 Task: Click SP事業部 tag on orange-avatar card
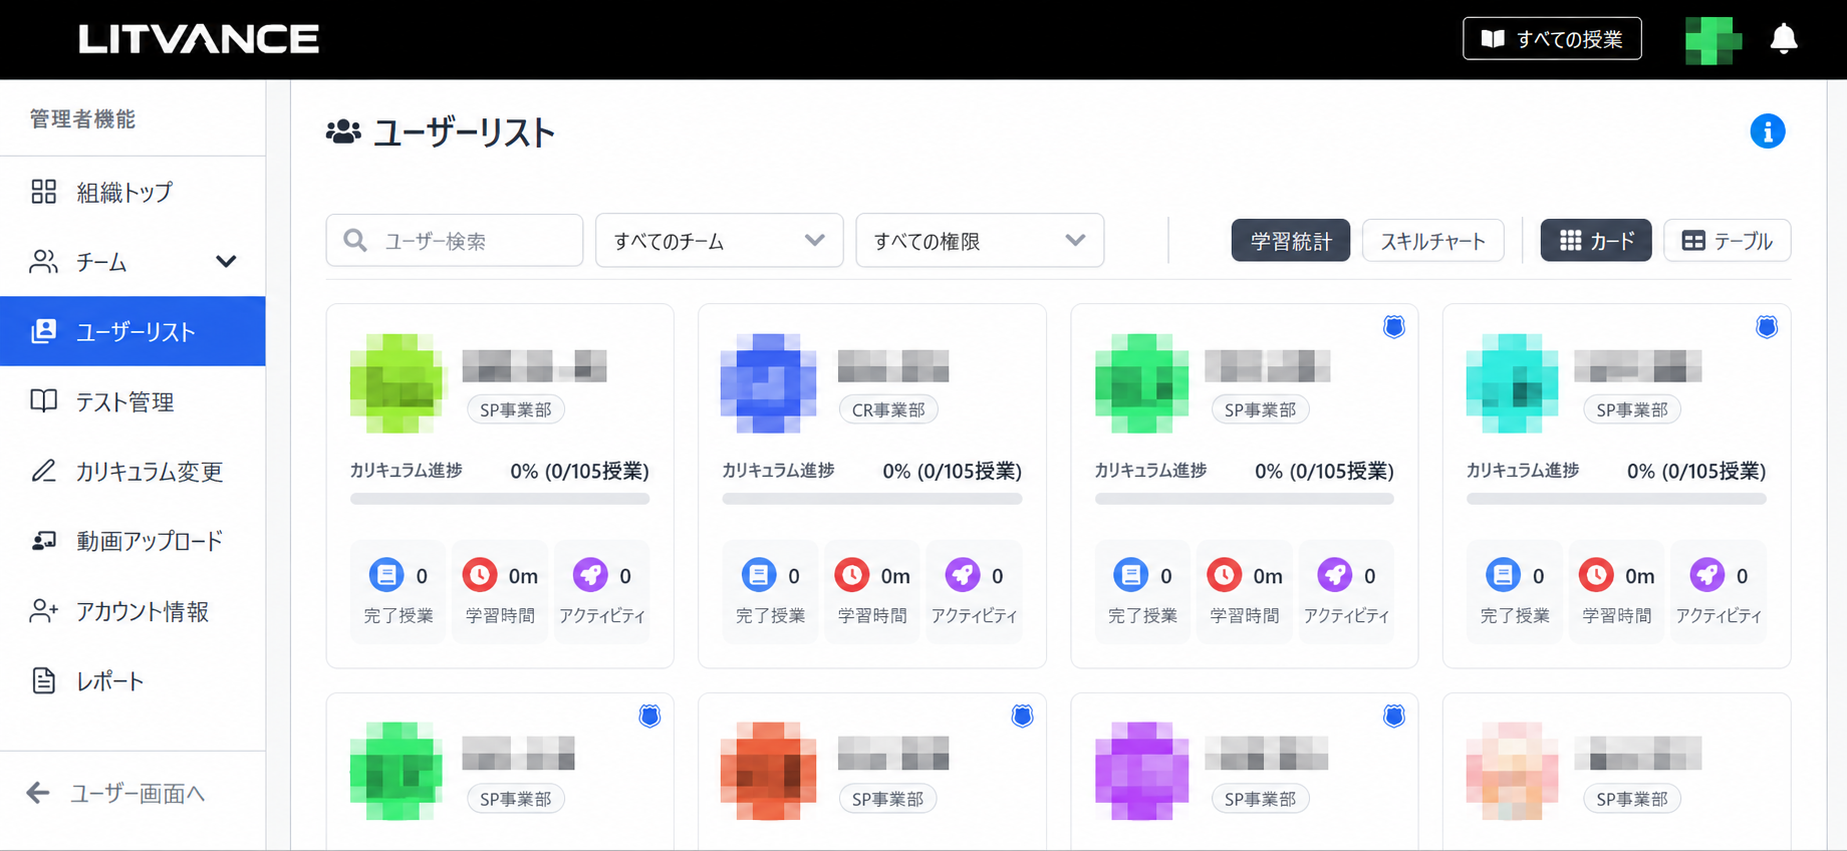pyautogui.click(x=888, y=798)
